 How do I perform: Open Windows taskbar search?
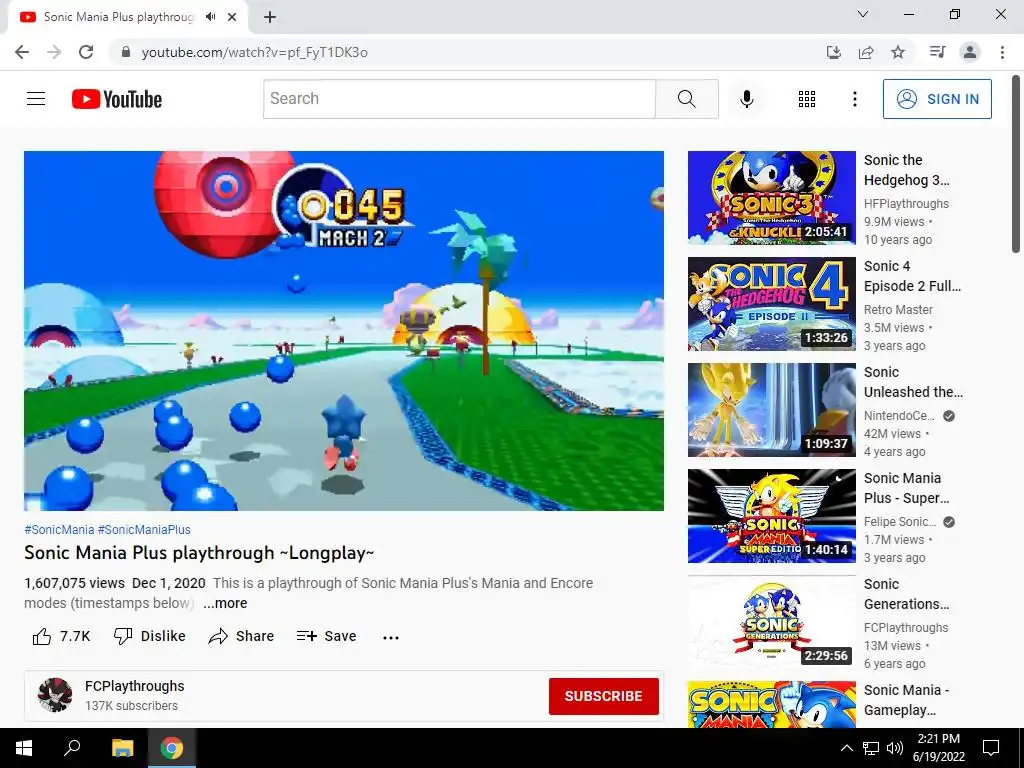[x=72, y=748]
